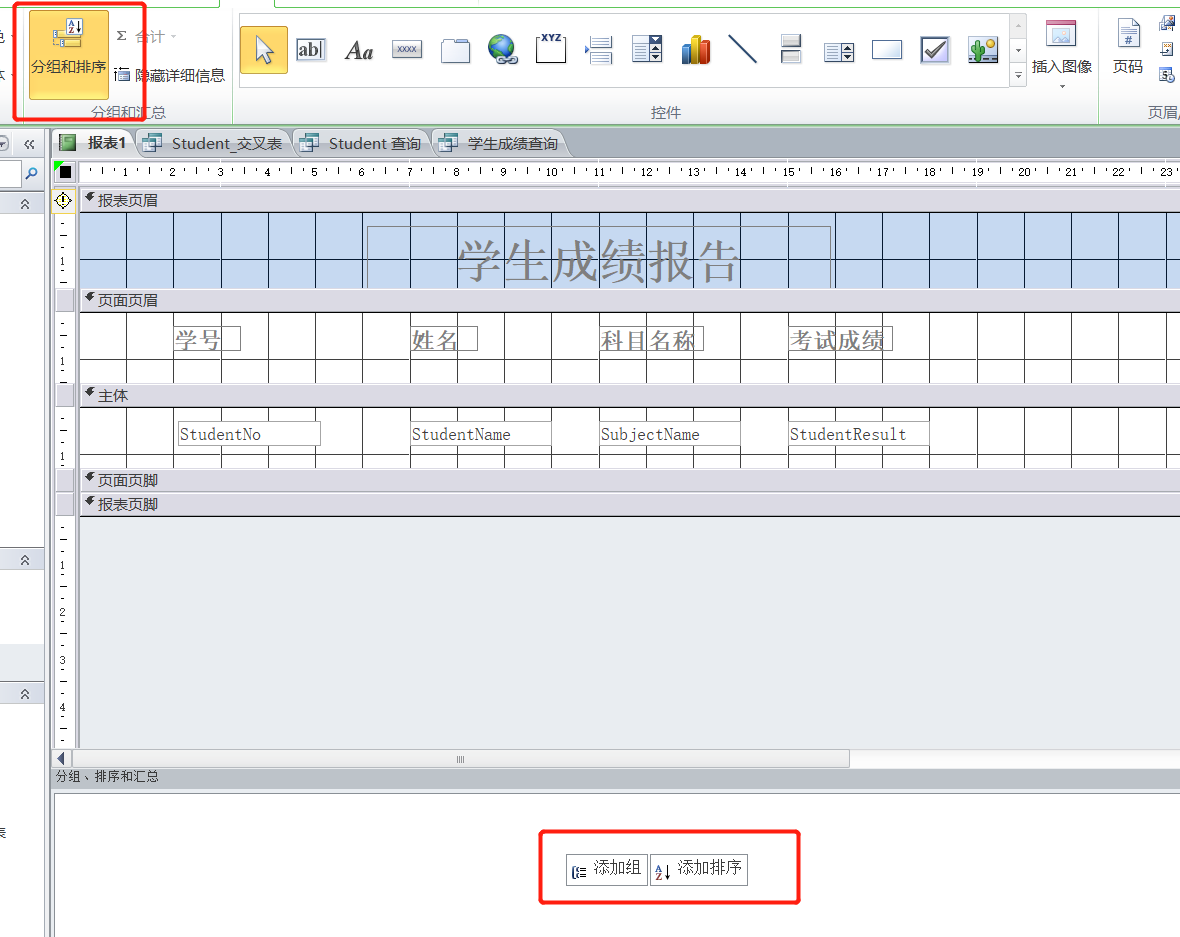This screenshot has width=1180, height=937.
Task: Click the Check Box control icon
Action: (x=935, y=50)
